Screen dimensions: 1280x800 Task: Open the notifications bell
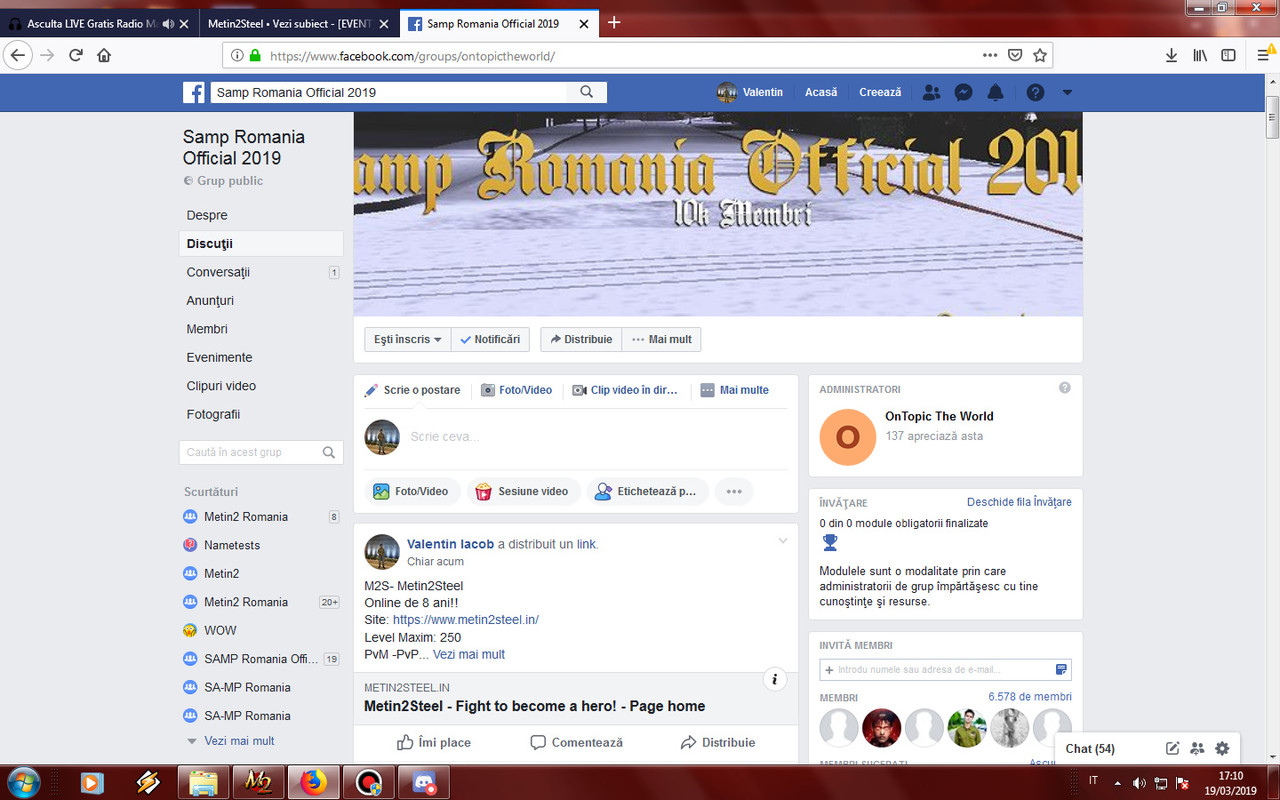pyautogui.click(x=995, y=92)
